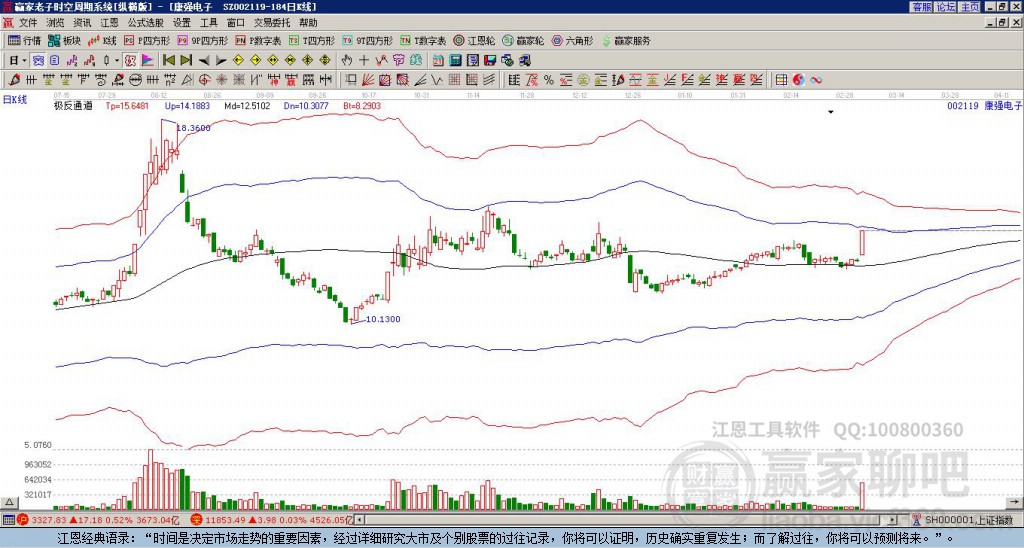
Task: Click the pink flag chart icon
Action: point(148,61)
